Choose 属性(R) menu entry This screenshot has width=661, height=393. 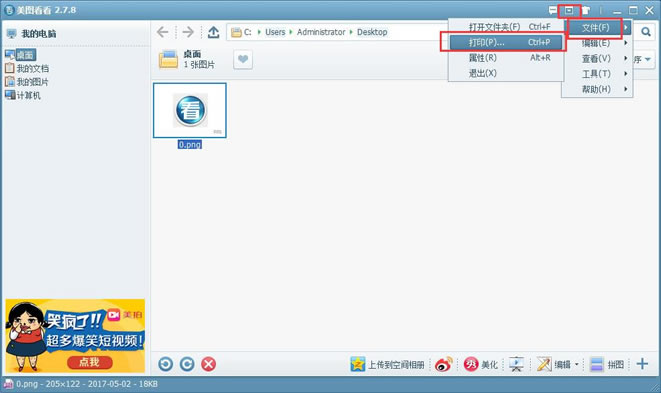(505, 58)
